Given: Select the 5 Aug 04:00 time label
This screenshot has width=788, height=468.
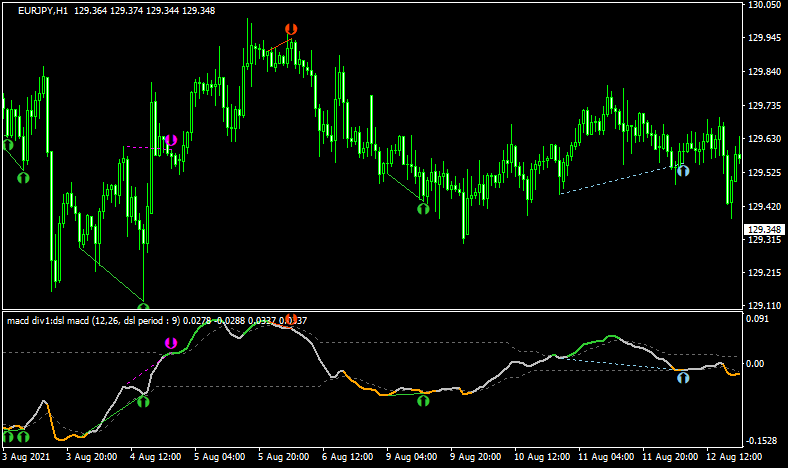Looking at the screenshot, I should (x=220, y=457).
